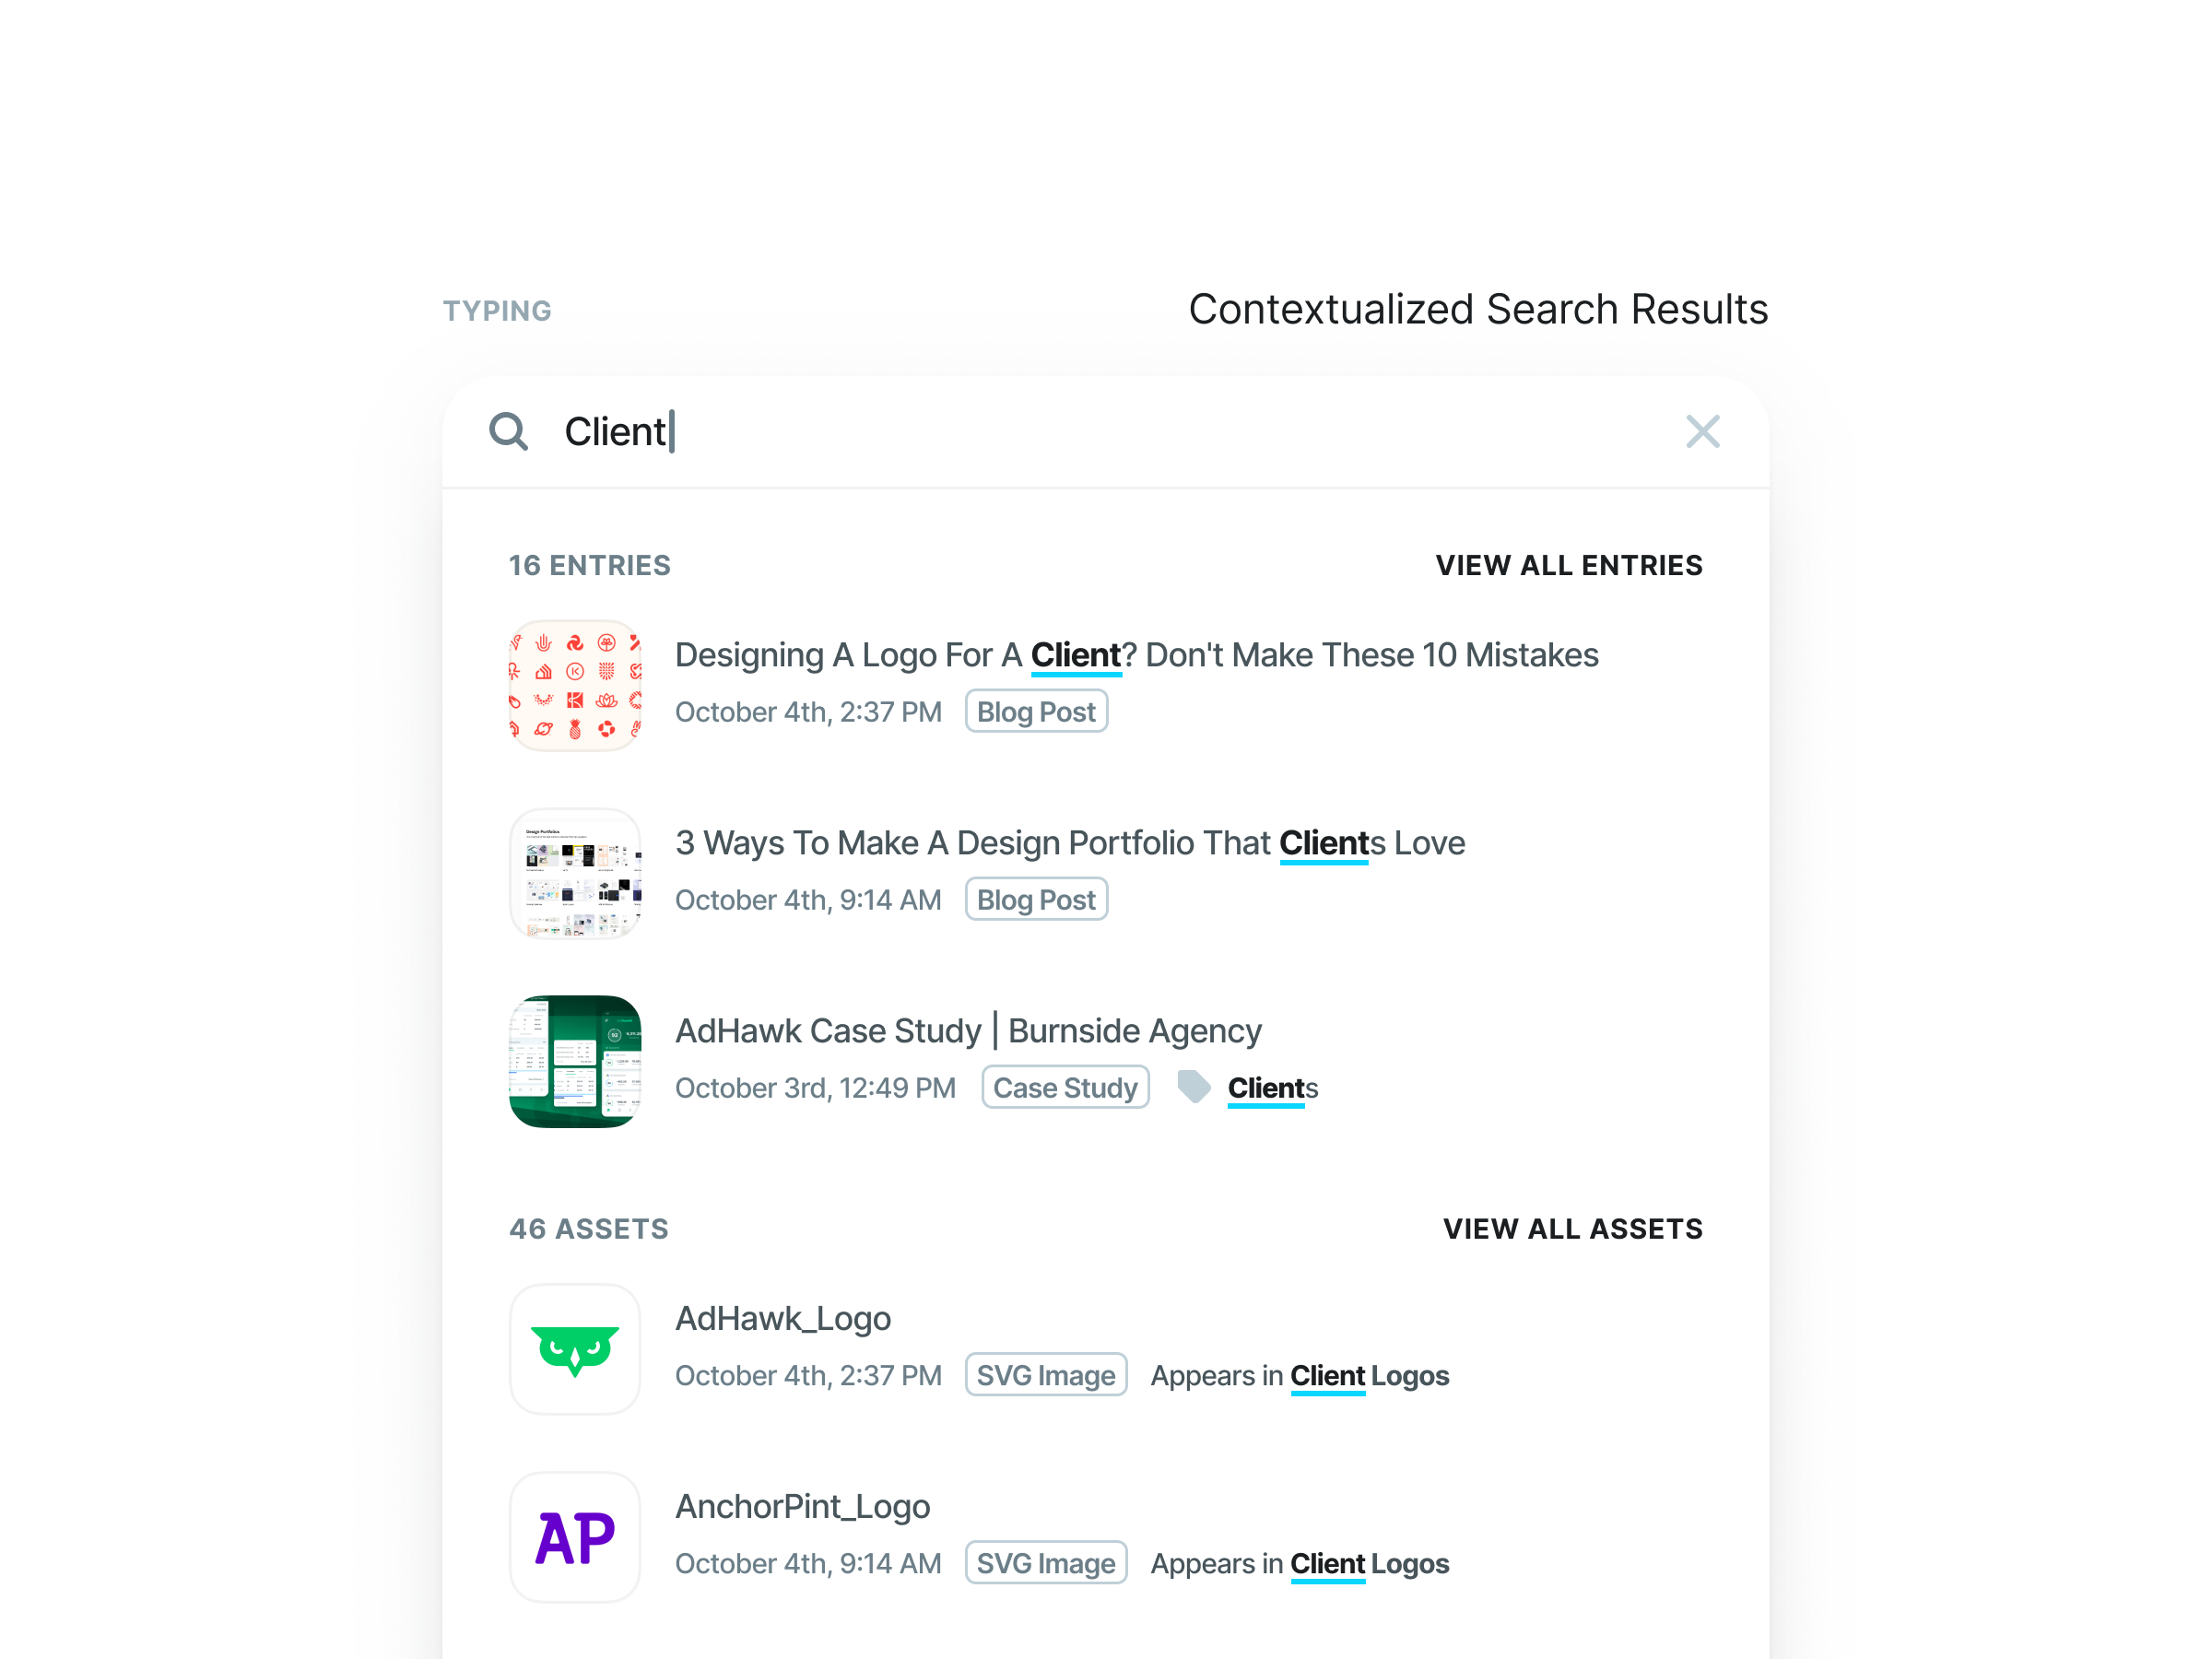Image resolution: width=2212 pixels, height=1659 pixels.
Task: Open the article about designing a logo mistakes
Action: 1136,654
